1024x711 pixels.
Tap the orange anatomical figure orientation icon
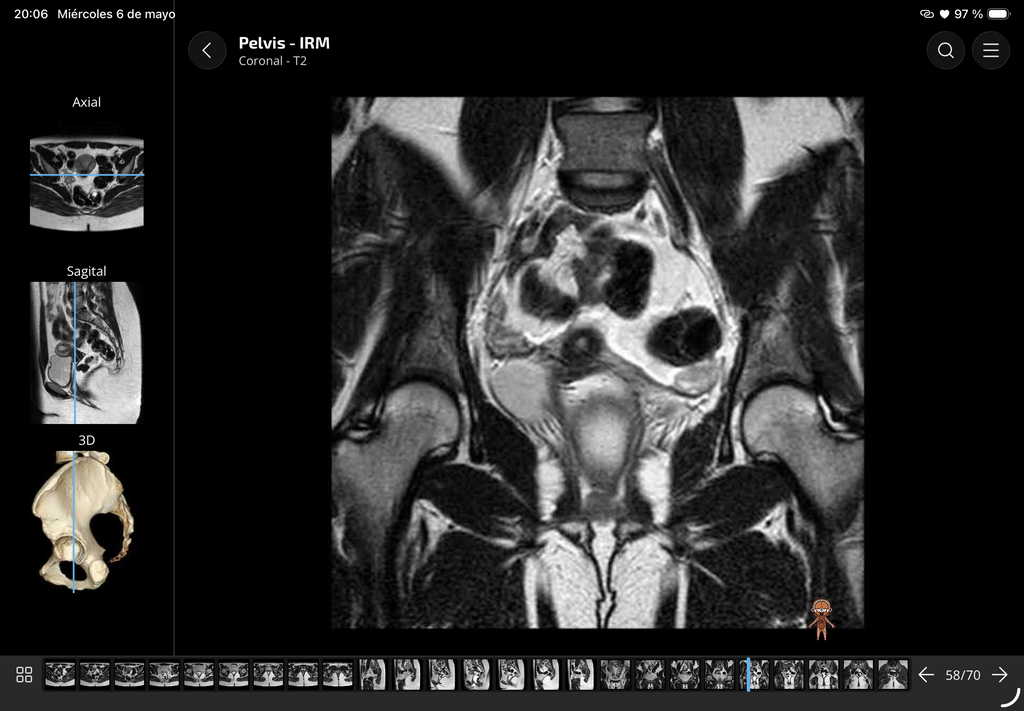(821, 619)
